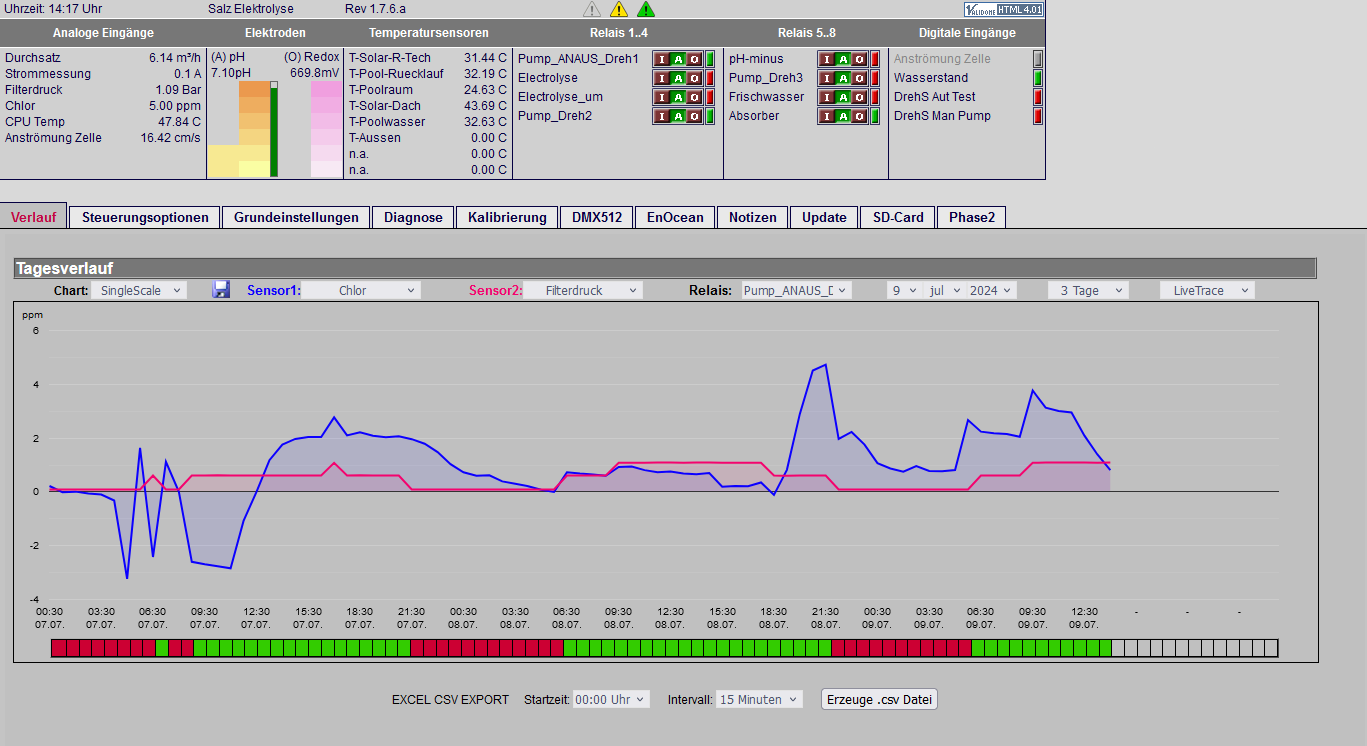Open the SD-Card tab

(898, 217)
